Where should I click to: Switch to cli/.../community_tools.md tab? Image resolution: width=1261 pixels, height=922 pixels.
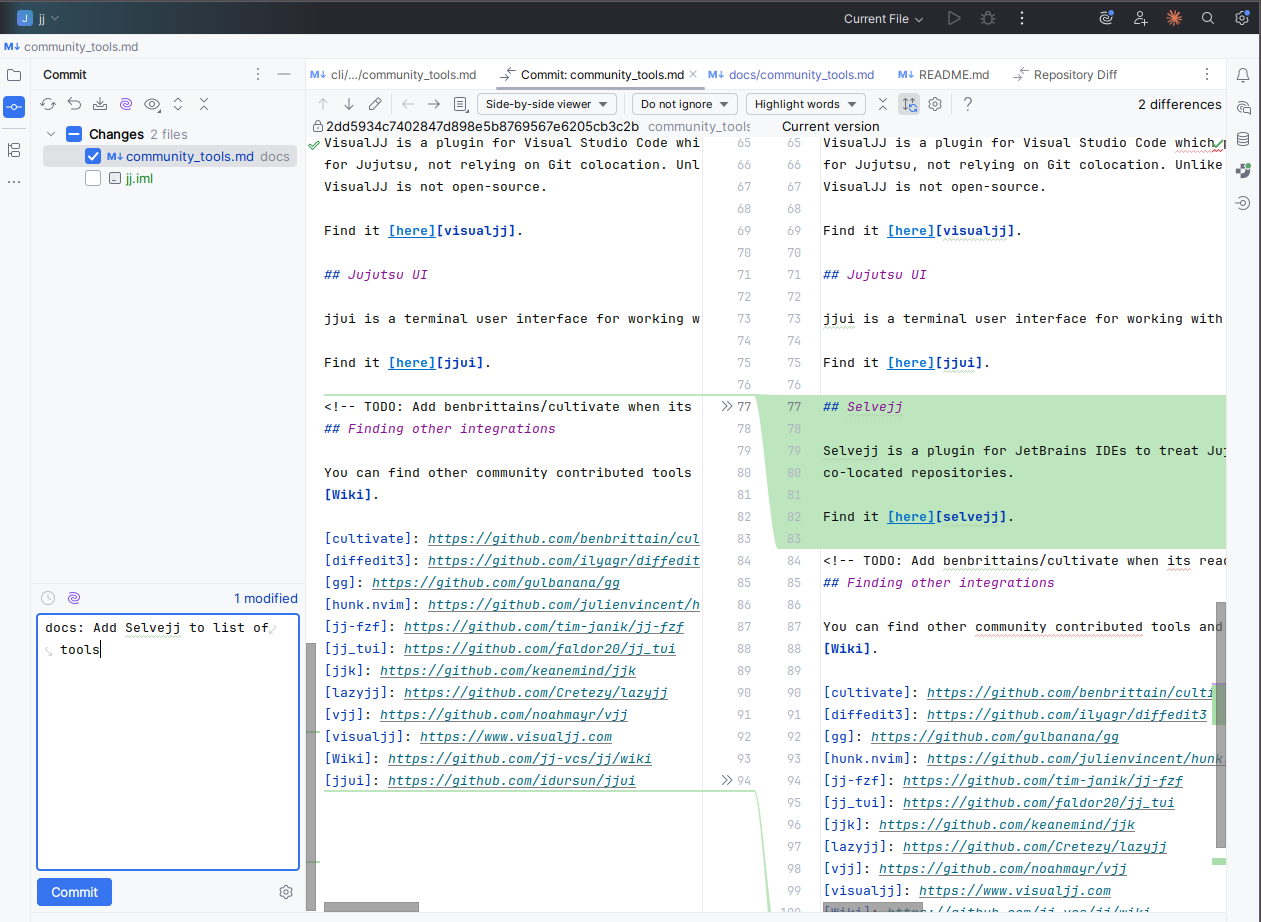pyautogui.click(x=393, y=74)
